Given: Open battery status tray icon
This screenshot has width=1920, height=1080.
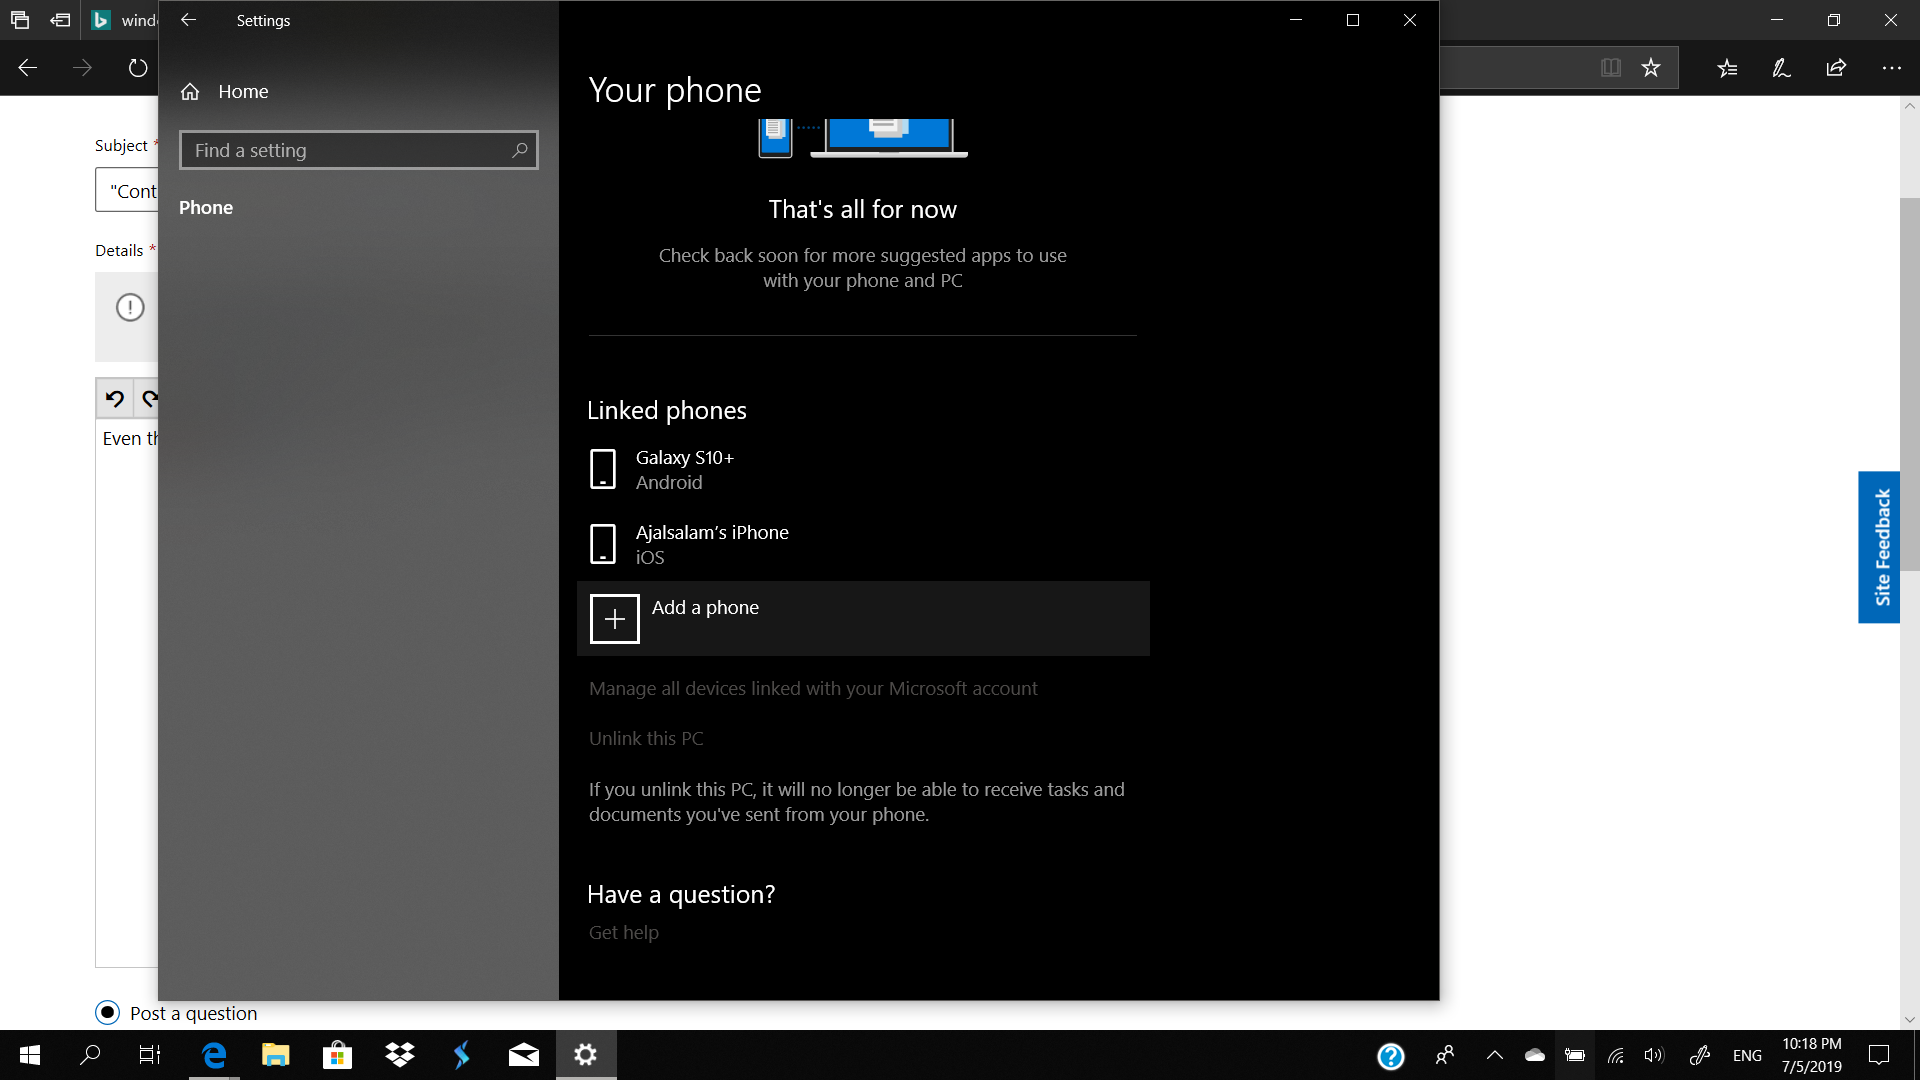Looking at the screenshot, I should click(x=1575, y=1055).
